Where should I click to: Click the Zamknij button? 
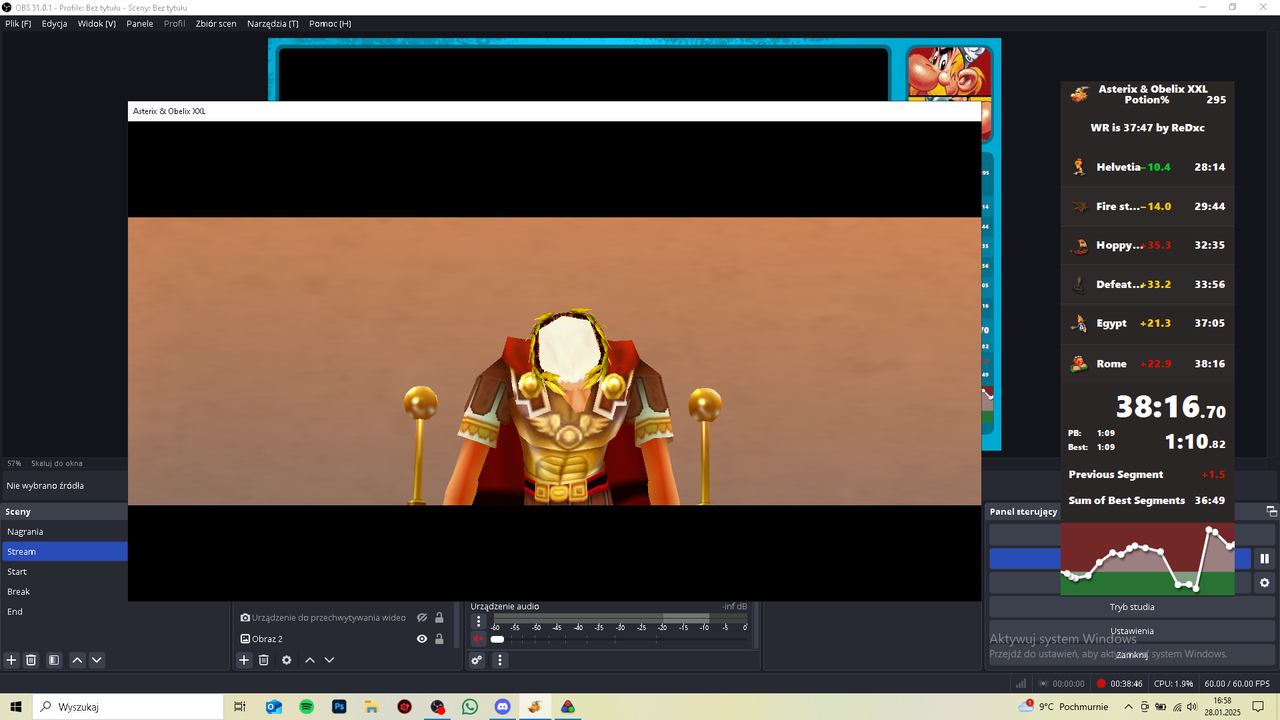(1132, 655)
